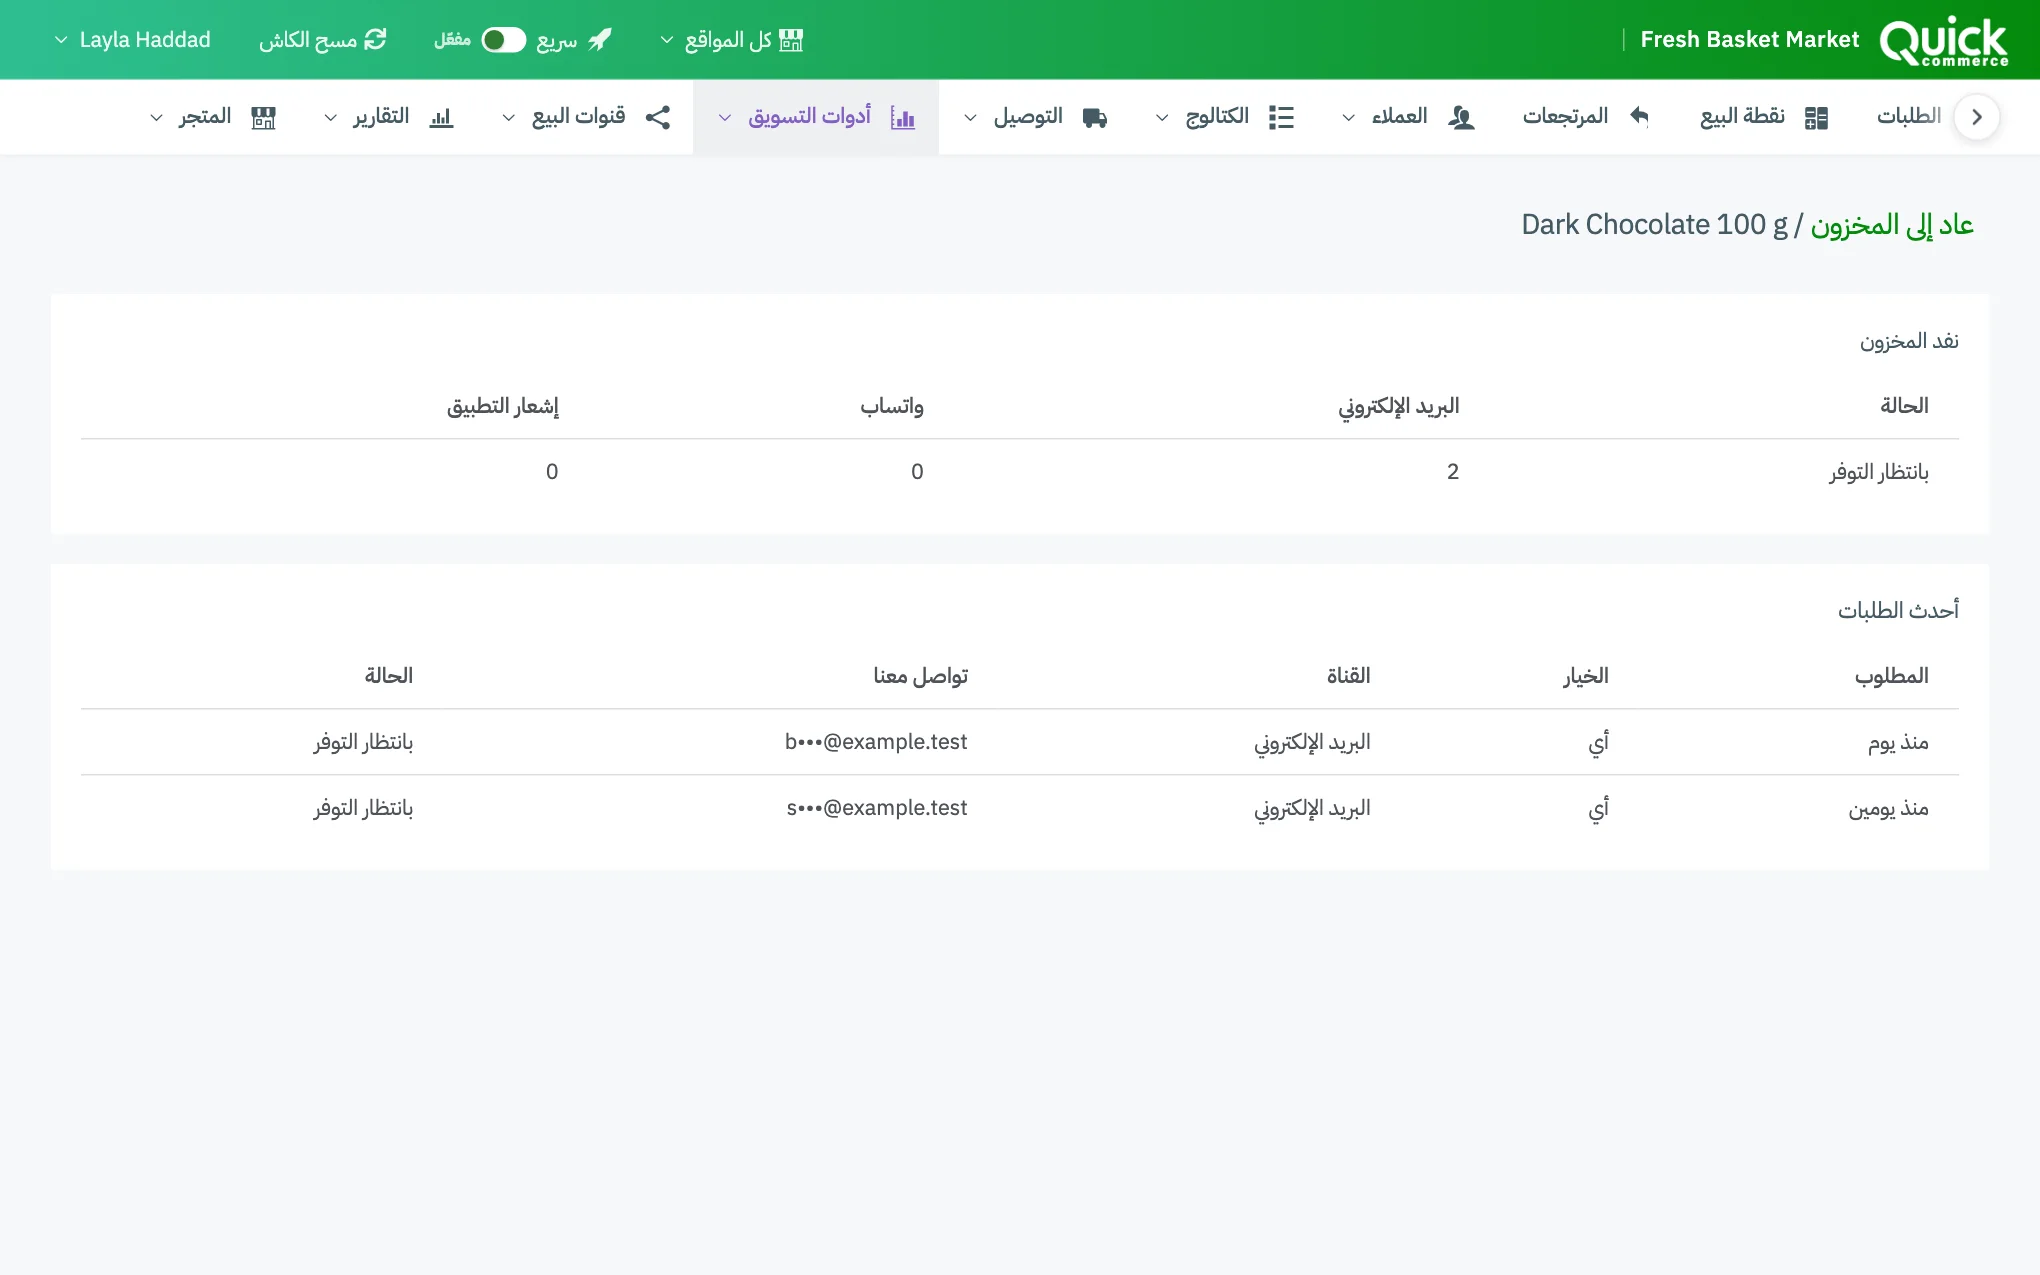Click the storefront icon beside كل المواقع
Image resolution: width=2040 pixels, height=1275 pixels.
pyautogui.click(x=791, y=40)
